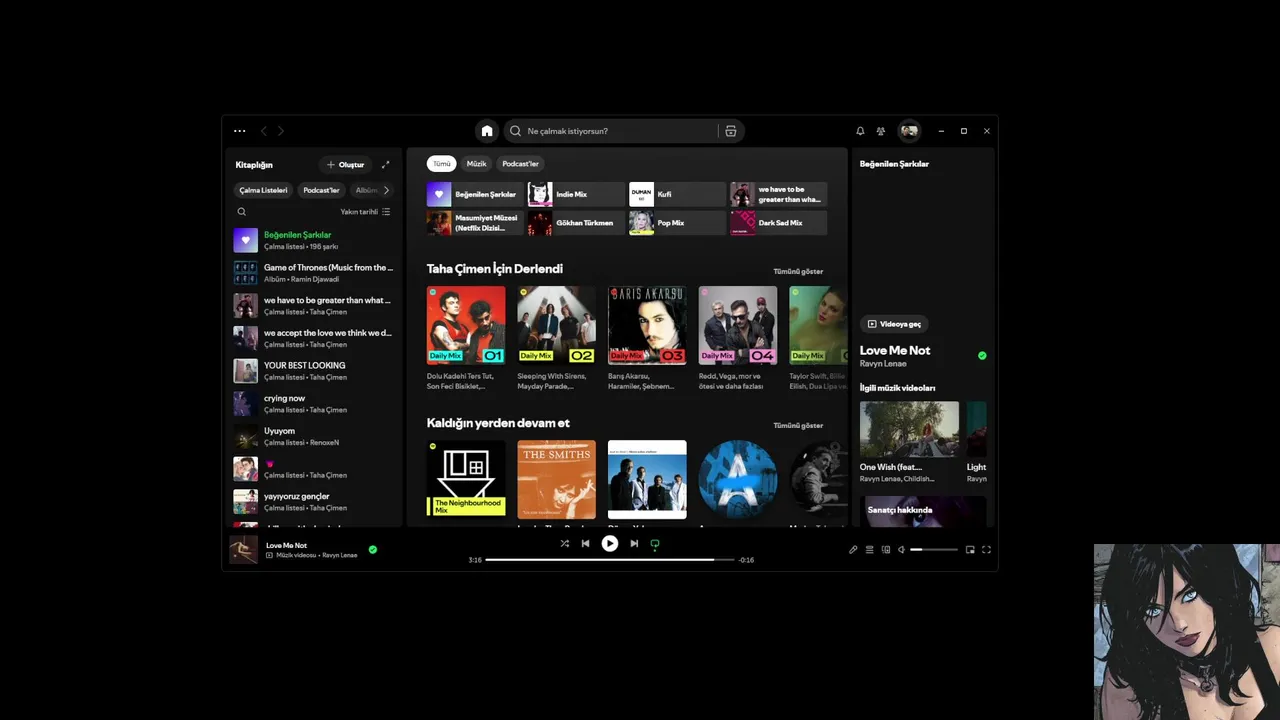This screenshot has height=720, width=1280.
Task: Open 'crying now' playlist in library
Action: 314,404
